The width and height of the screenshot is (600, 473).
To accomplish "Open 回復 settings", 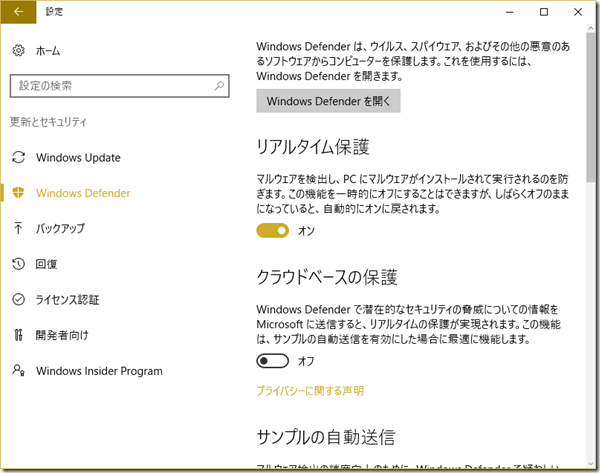I will (x=46, y=264).
